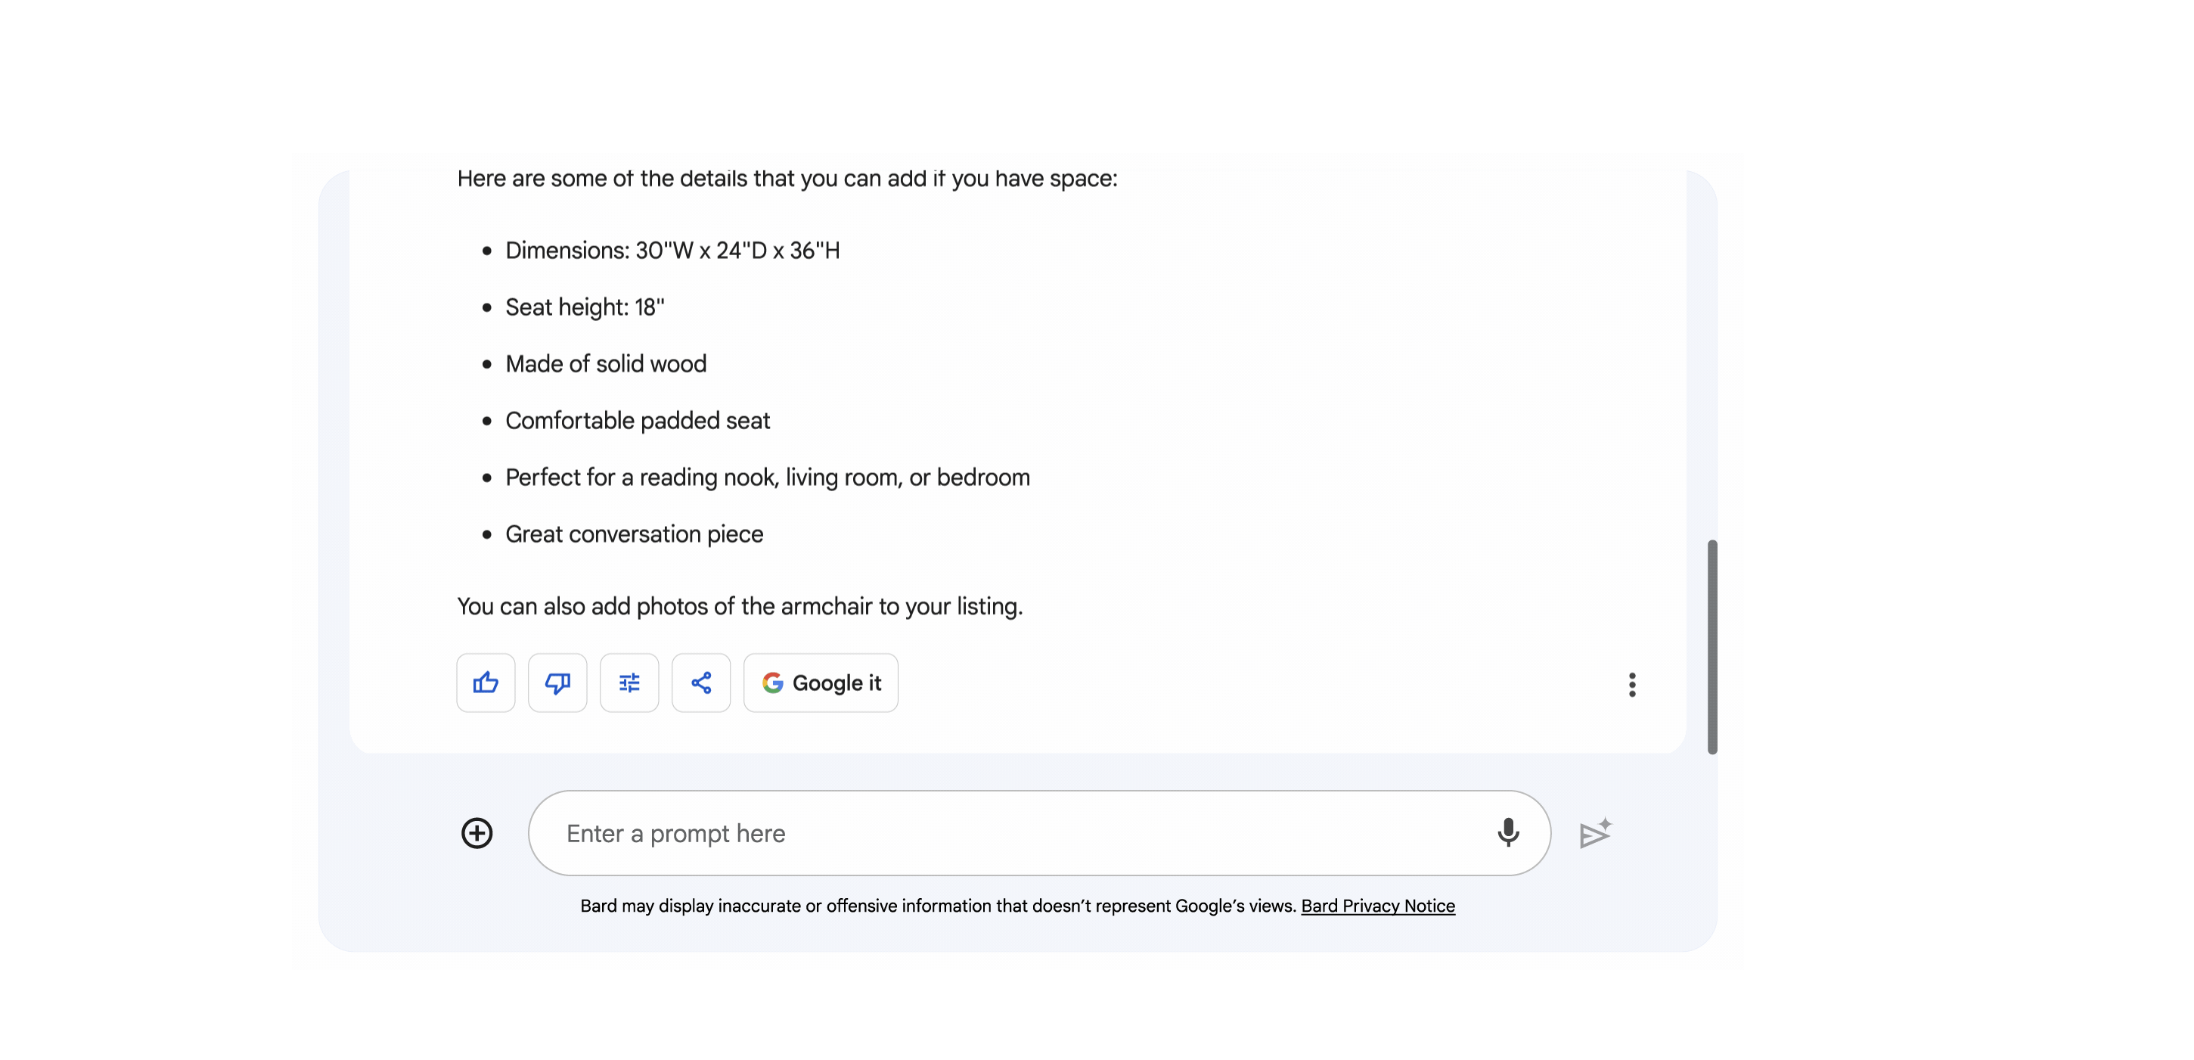The image size is (2194, 1060).
Task: Open the upload image plus icon
Action: [477, 832]
